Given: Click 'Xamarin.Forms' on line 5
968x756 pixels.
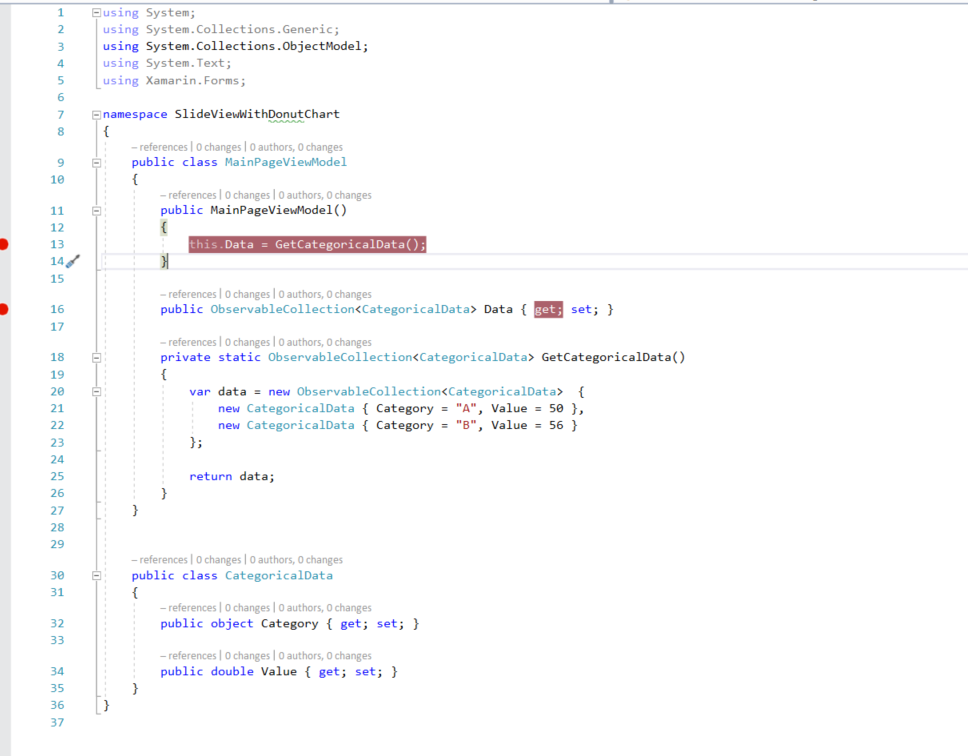Looking at the screenshot, I should pos(193,81).
